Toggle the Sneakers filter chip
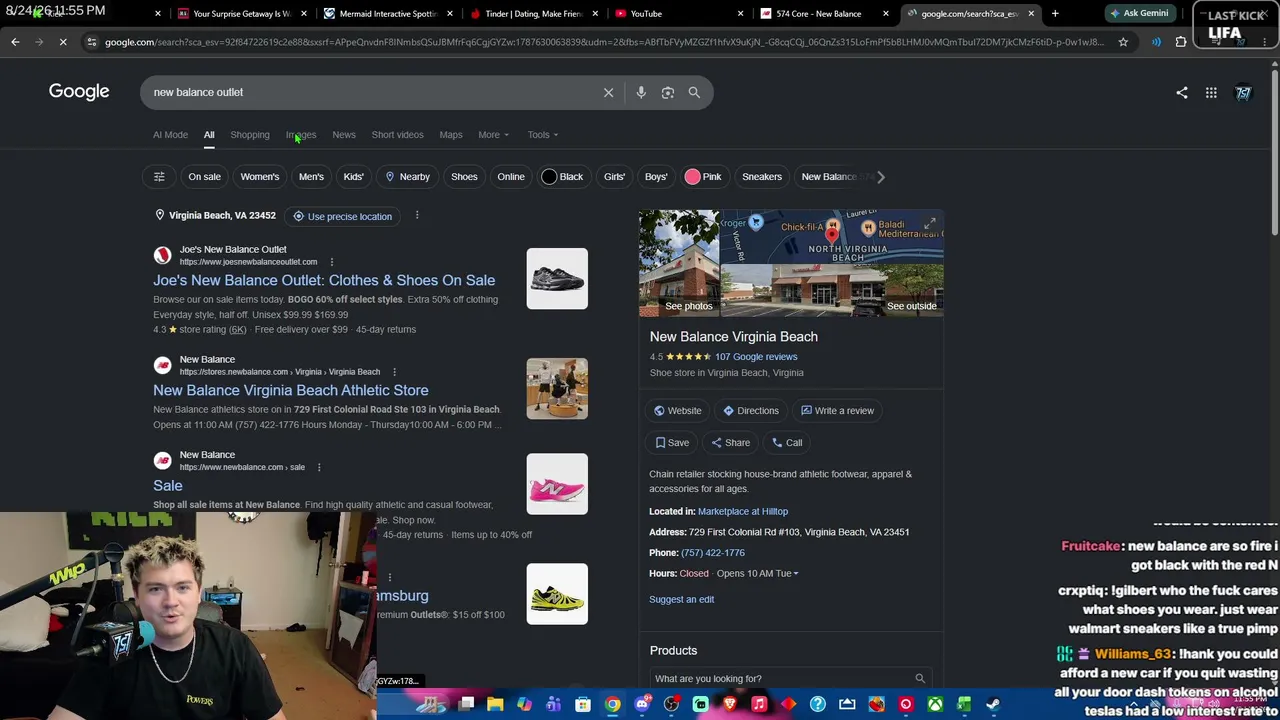1280x720 pixels. [762, 177]
